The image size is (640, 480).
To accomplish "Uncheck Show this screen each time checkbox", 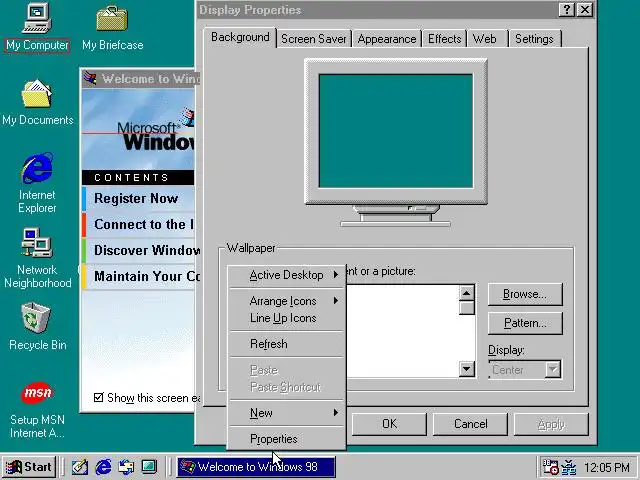I will pyautogui.click(x=98, y=398).
